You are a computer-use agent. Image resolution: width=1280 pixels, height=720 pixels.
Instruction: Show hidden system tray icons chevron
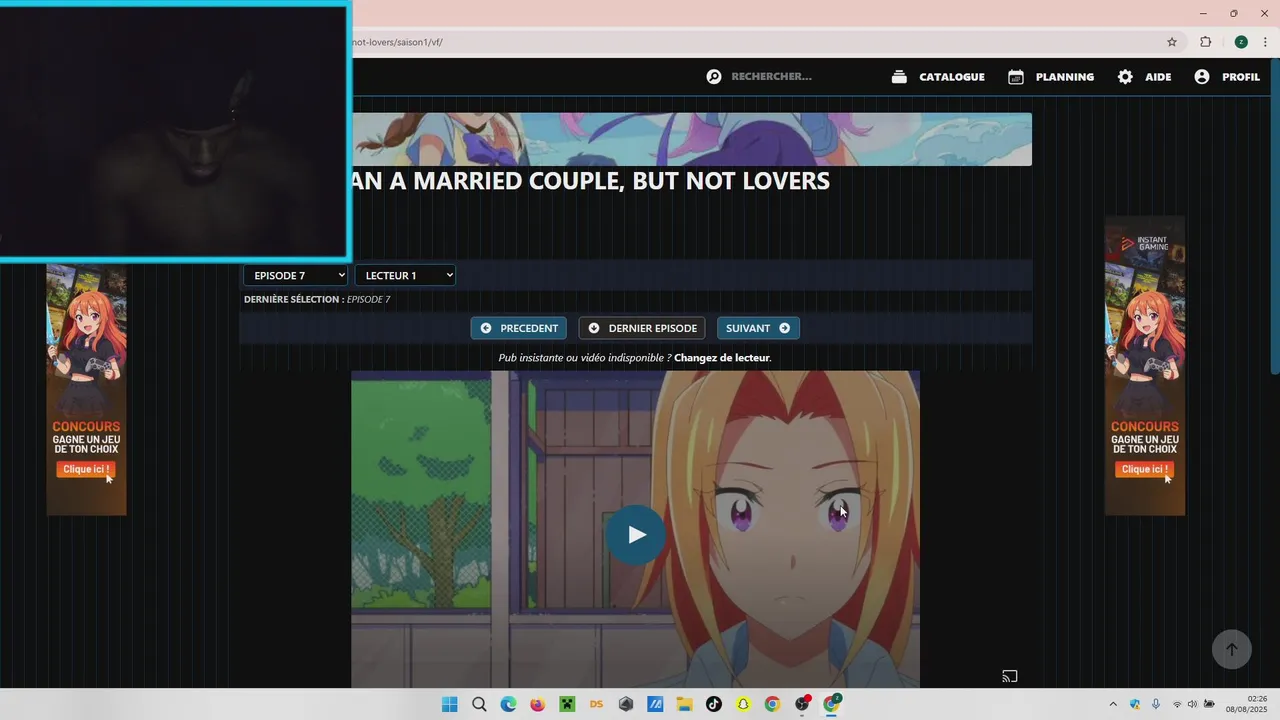pos(1113,704)
